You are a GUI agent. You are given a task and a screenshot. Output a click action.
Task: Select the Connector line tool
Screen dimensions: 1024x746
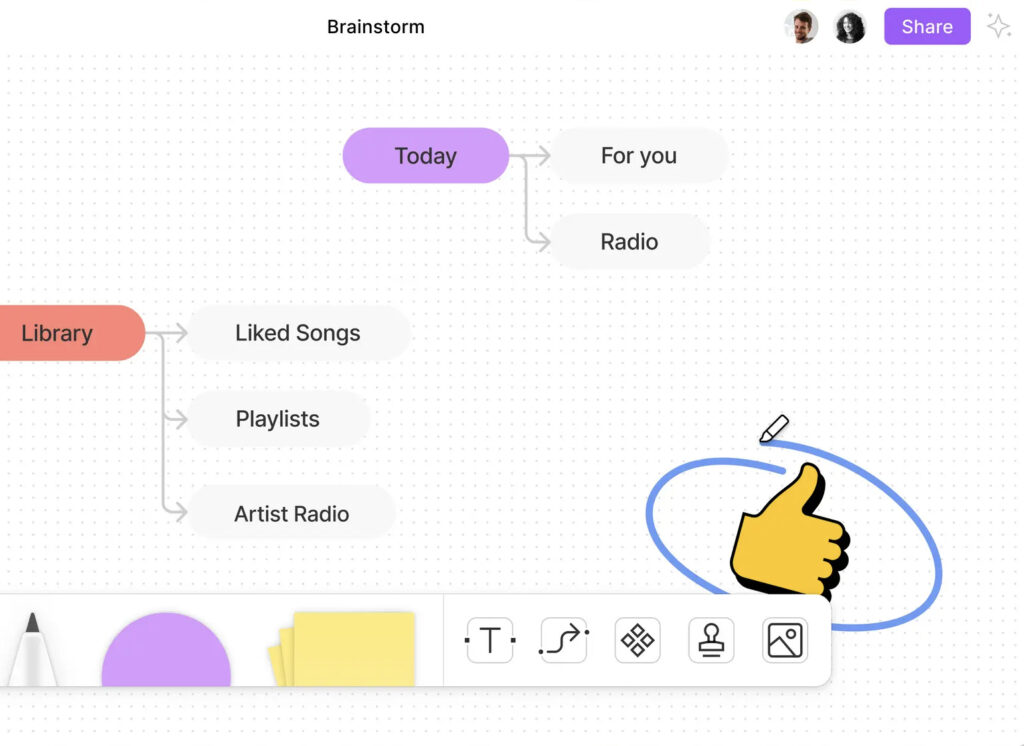[x=564, y=640]
